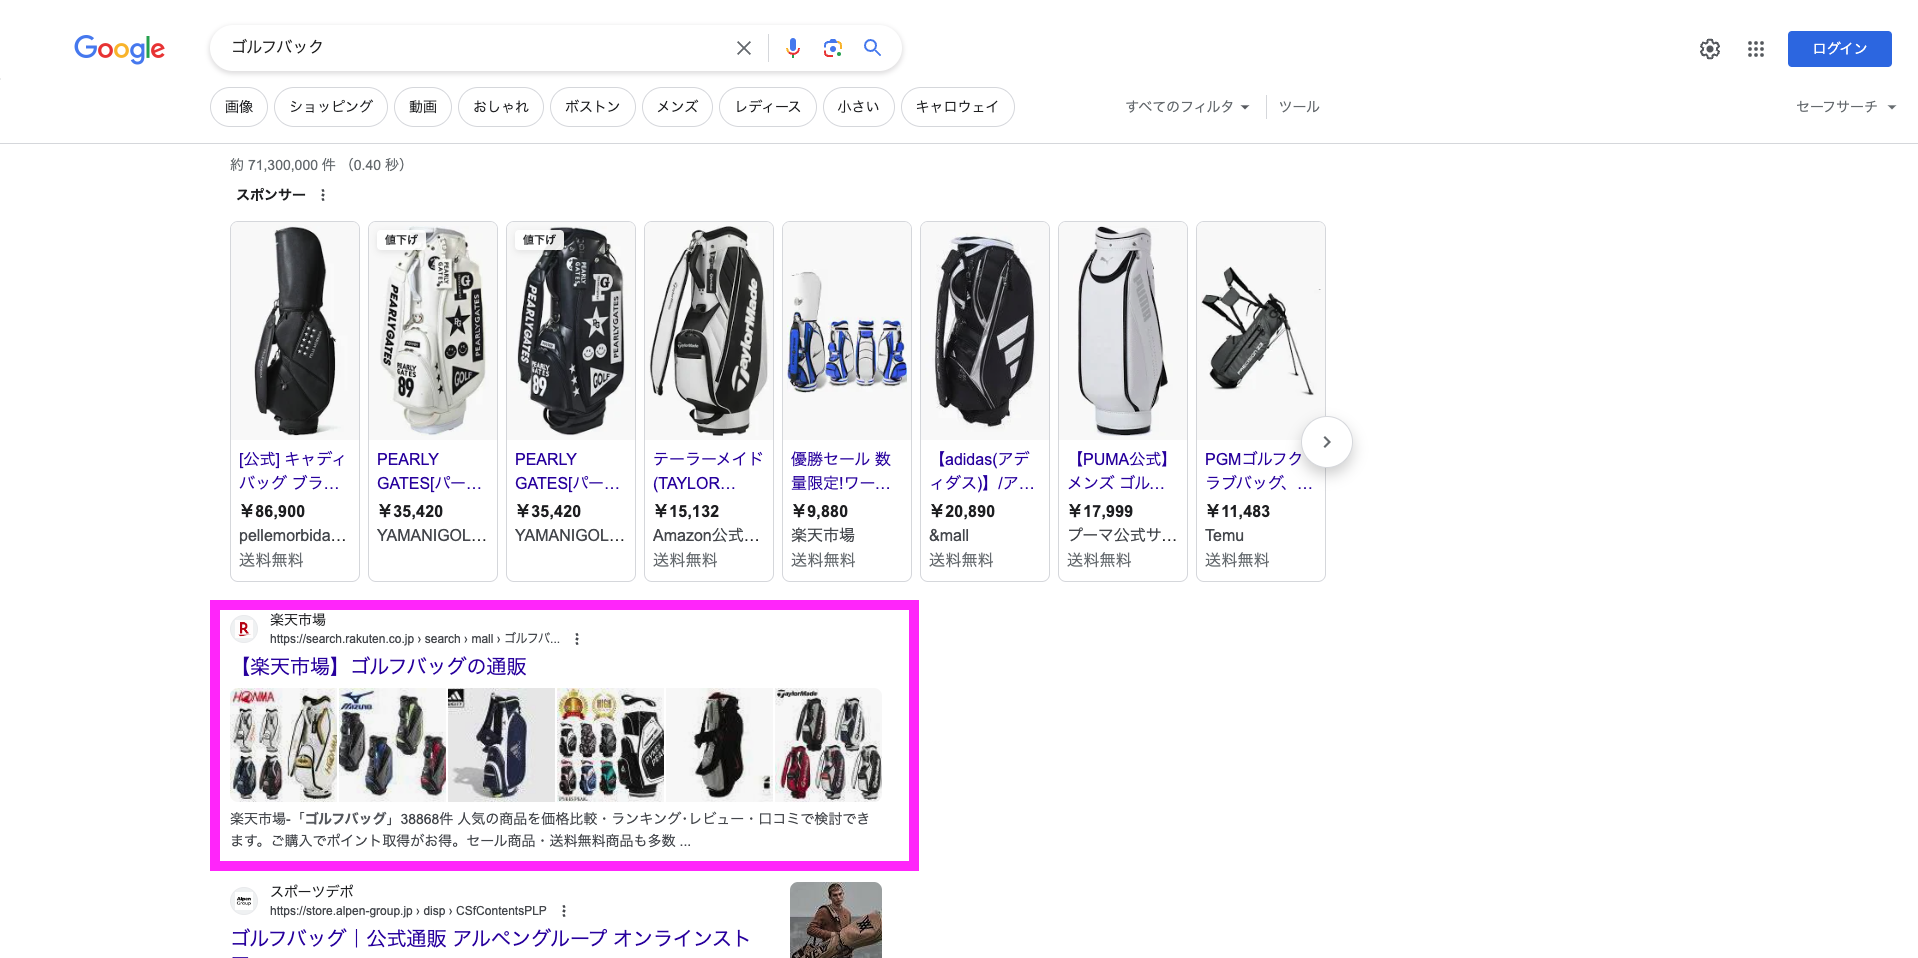The width and height of the screenshot is (1918, 958).
Task: Click the Google logo
Action: [119, 48]
